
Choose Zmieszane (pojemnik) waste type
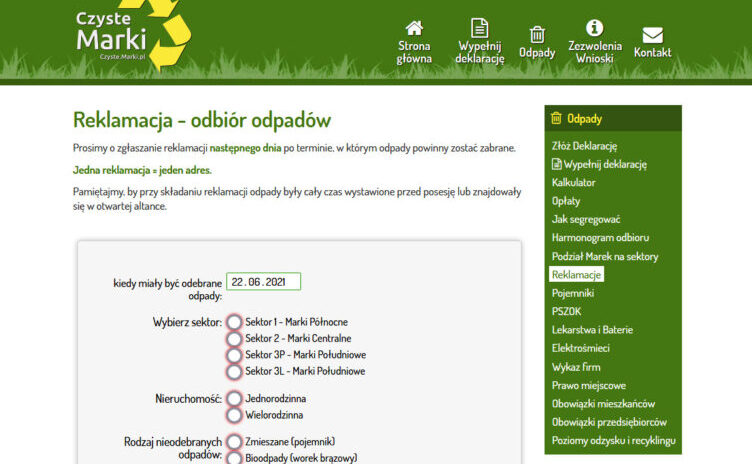pos(234,441)
